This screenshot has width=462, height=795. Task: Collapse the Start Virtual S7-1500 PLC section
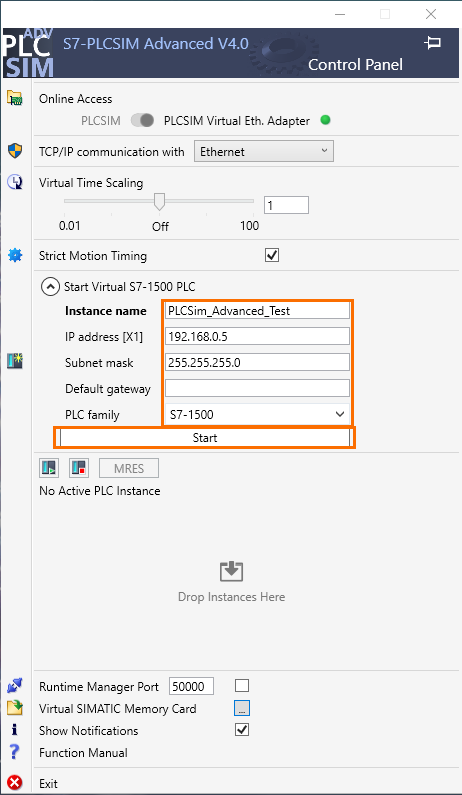pos(50,287)
